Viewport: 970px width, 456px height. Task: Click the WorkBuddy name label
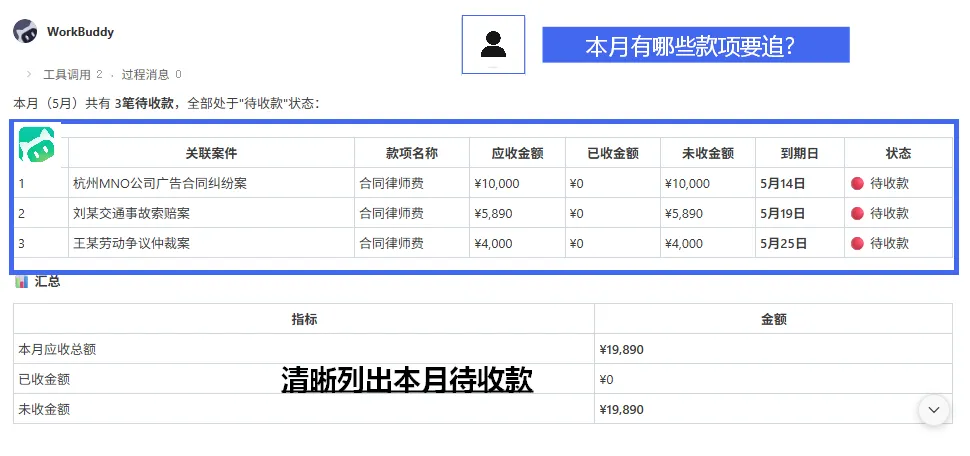coord(80,32)
